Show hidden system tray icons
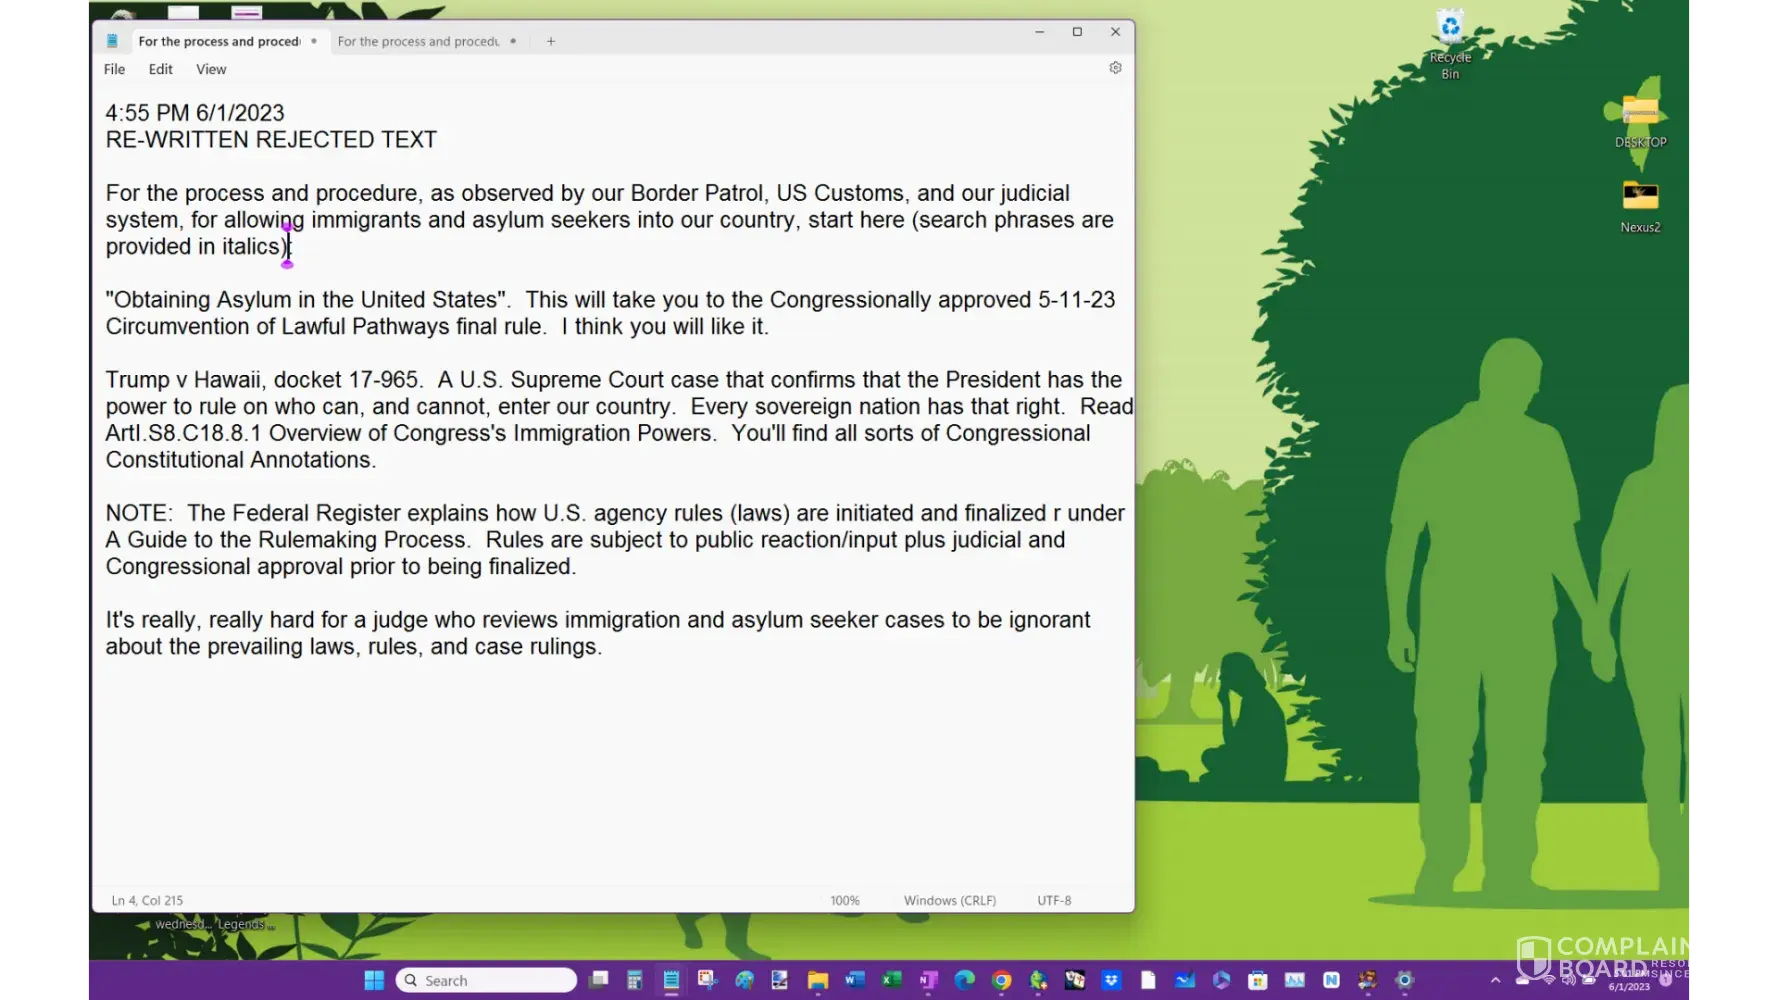Viewport: 1778px width, 1000px height. (x=1495, y=981)
